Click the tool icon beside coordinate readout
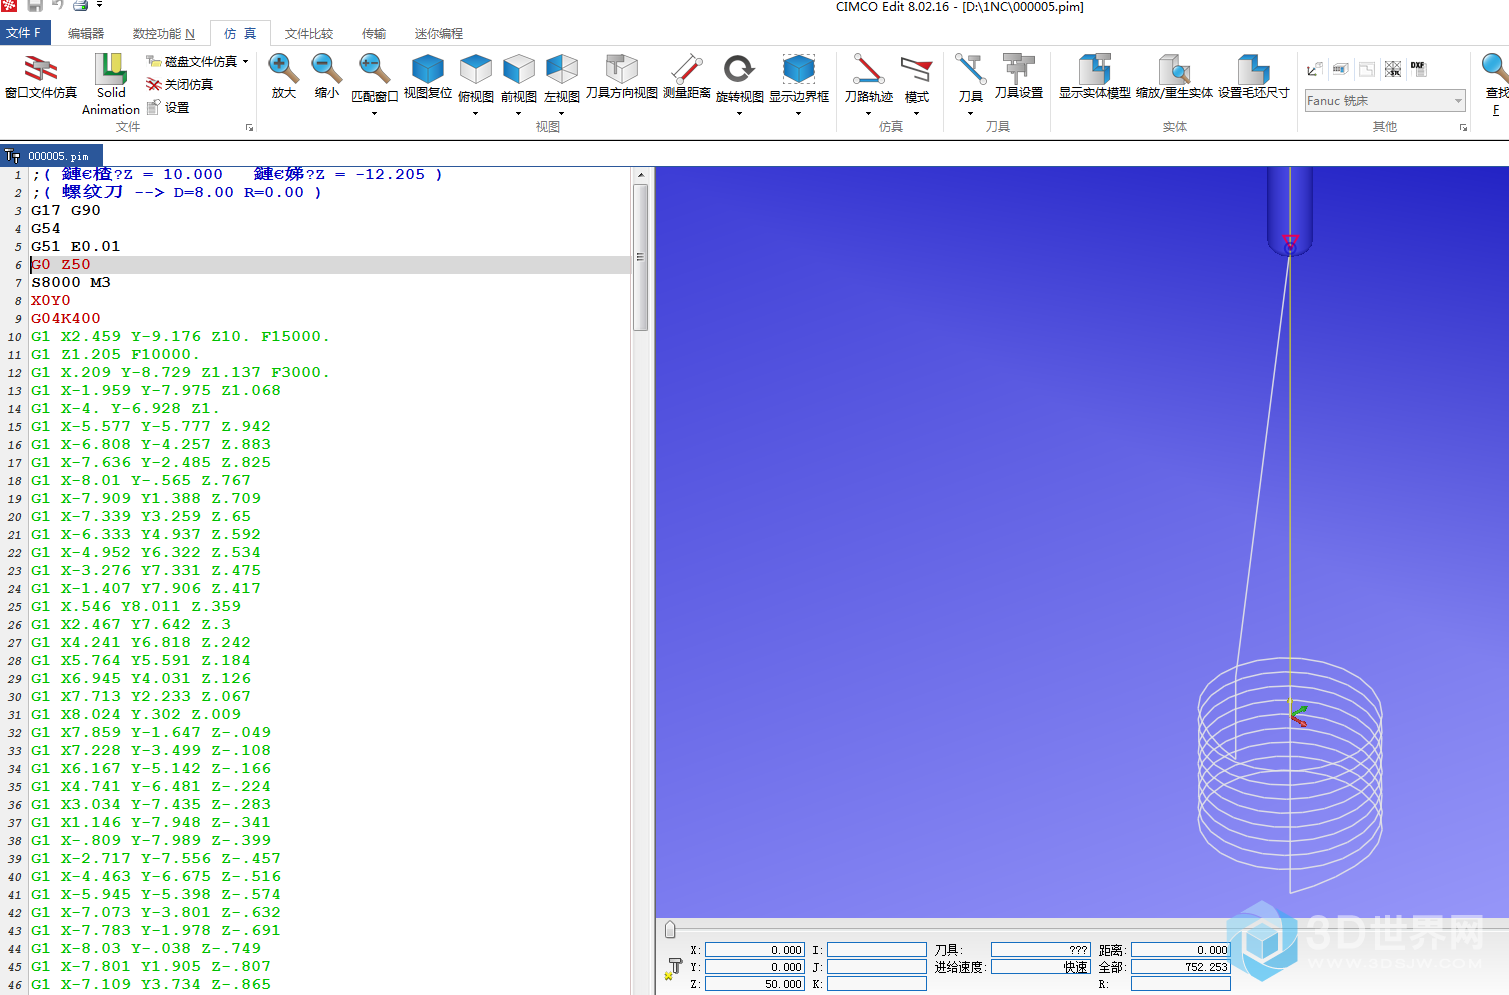The width and height of the screenshot is (1509, 995). (x=673, y=967)
